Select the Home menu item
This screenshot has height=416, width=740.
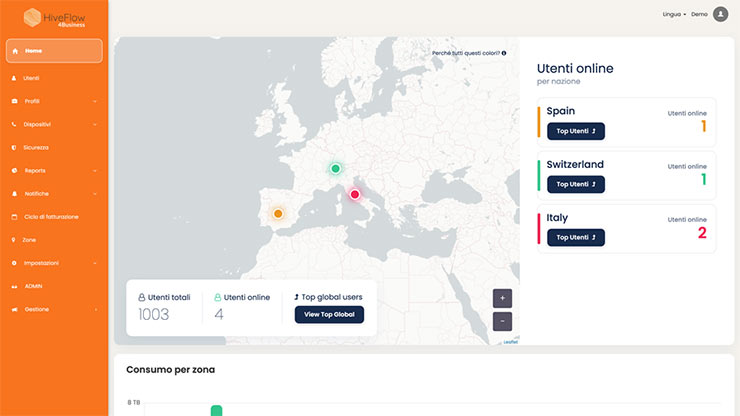(54, 51)
